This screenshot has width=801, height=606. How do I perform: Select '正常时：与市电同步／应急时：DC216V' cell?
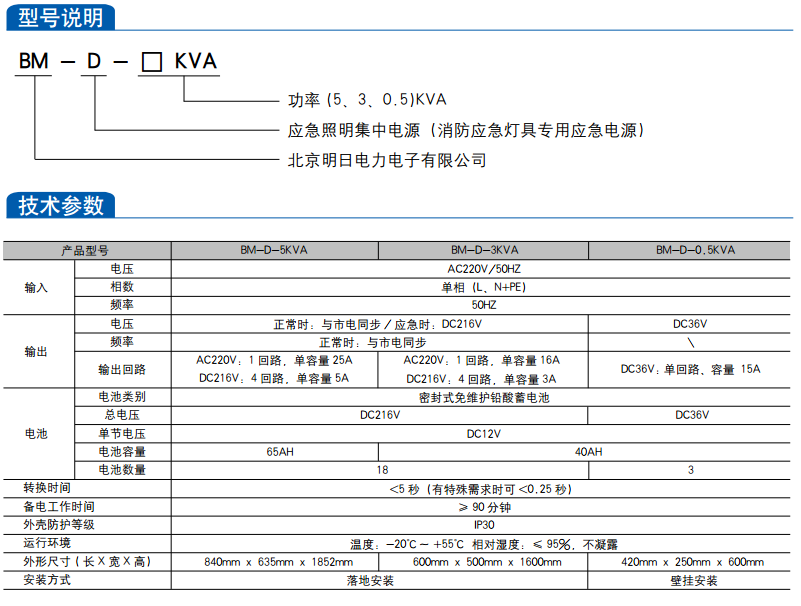coord(378,324)
